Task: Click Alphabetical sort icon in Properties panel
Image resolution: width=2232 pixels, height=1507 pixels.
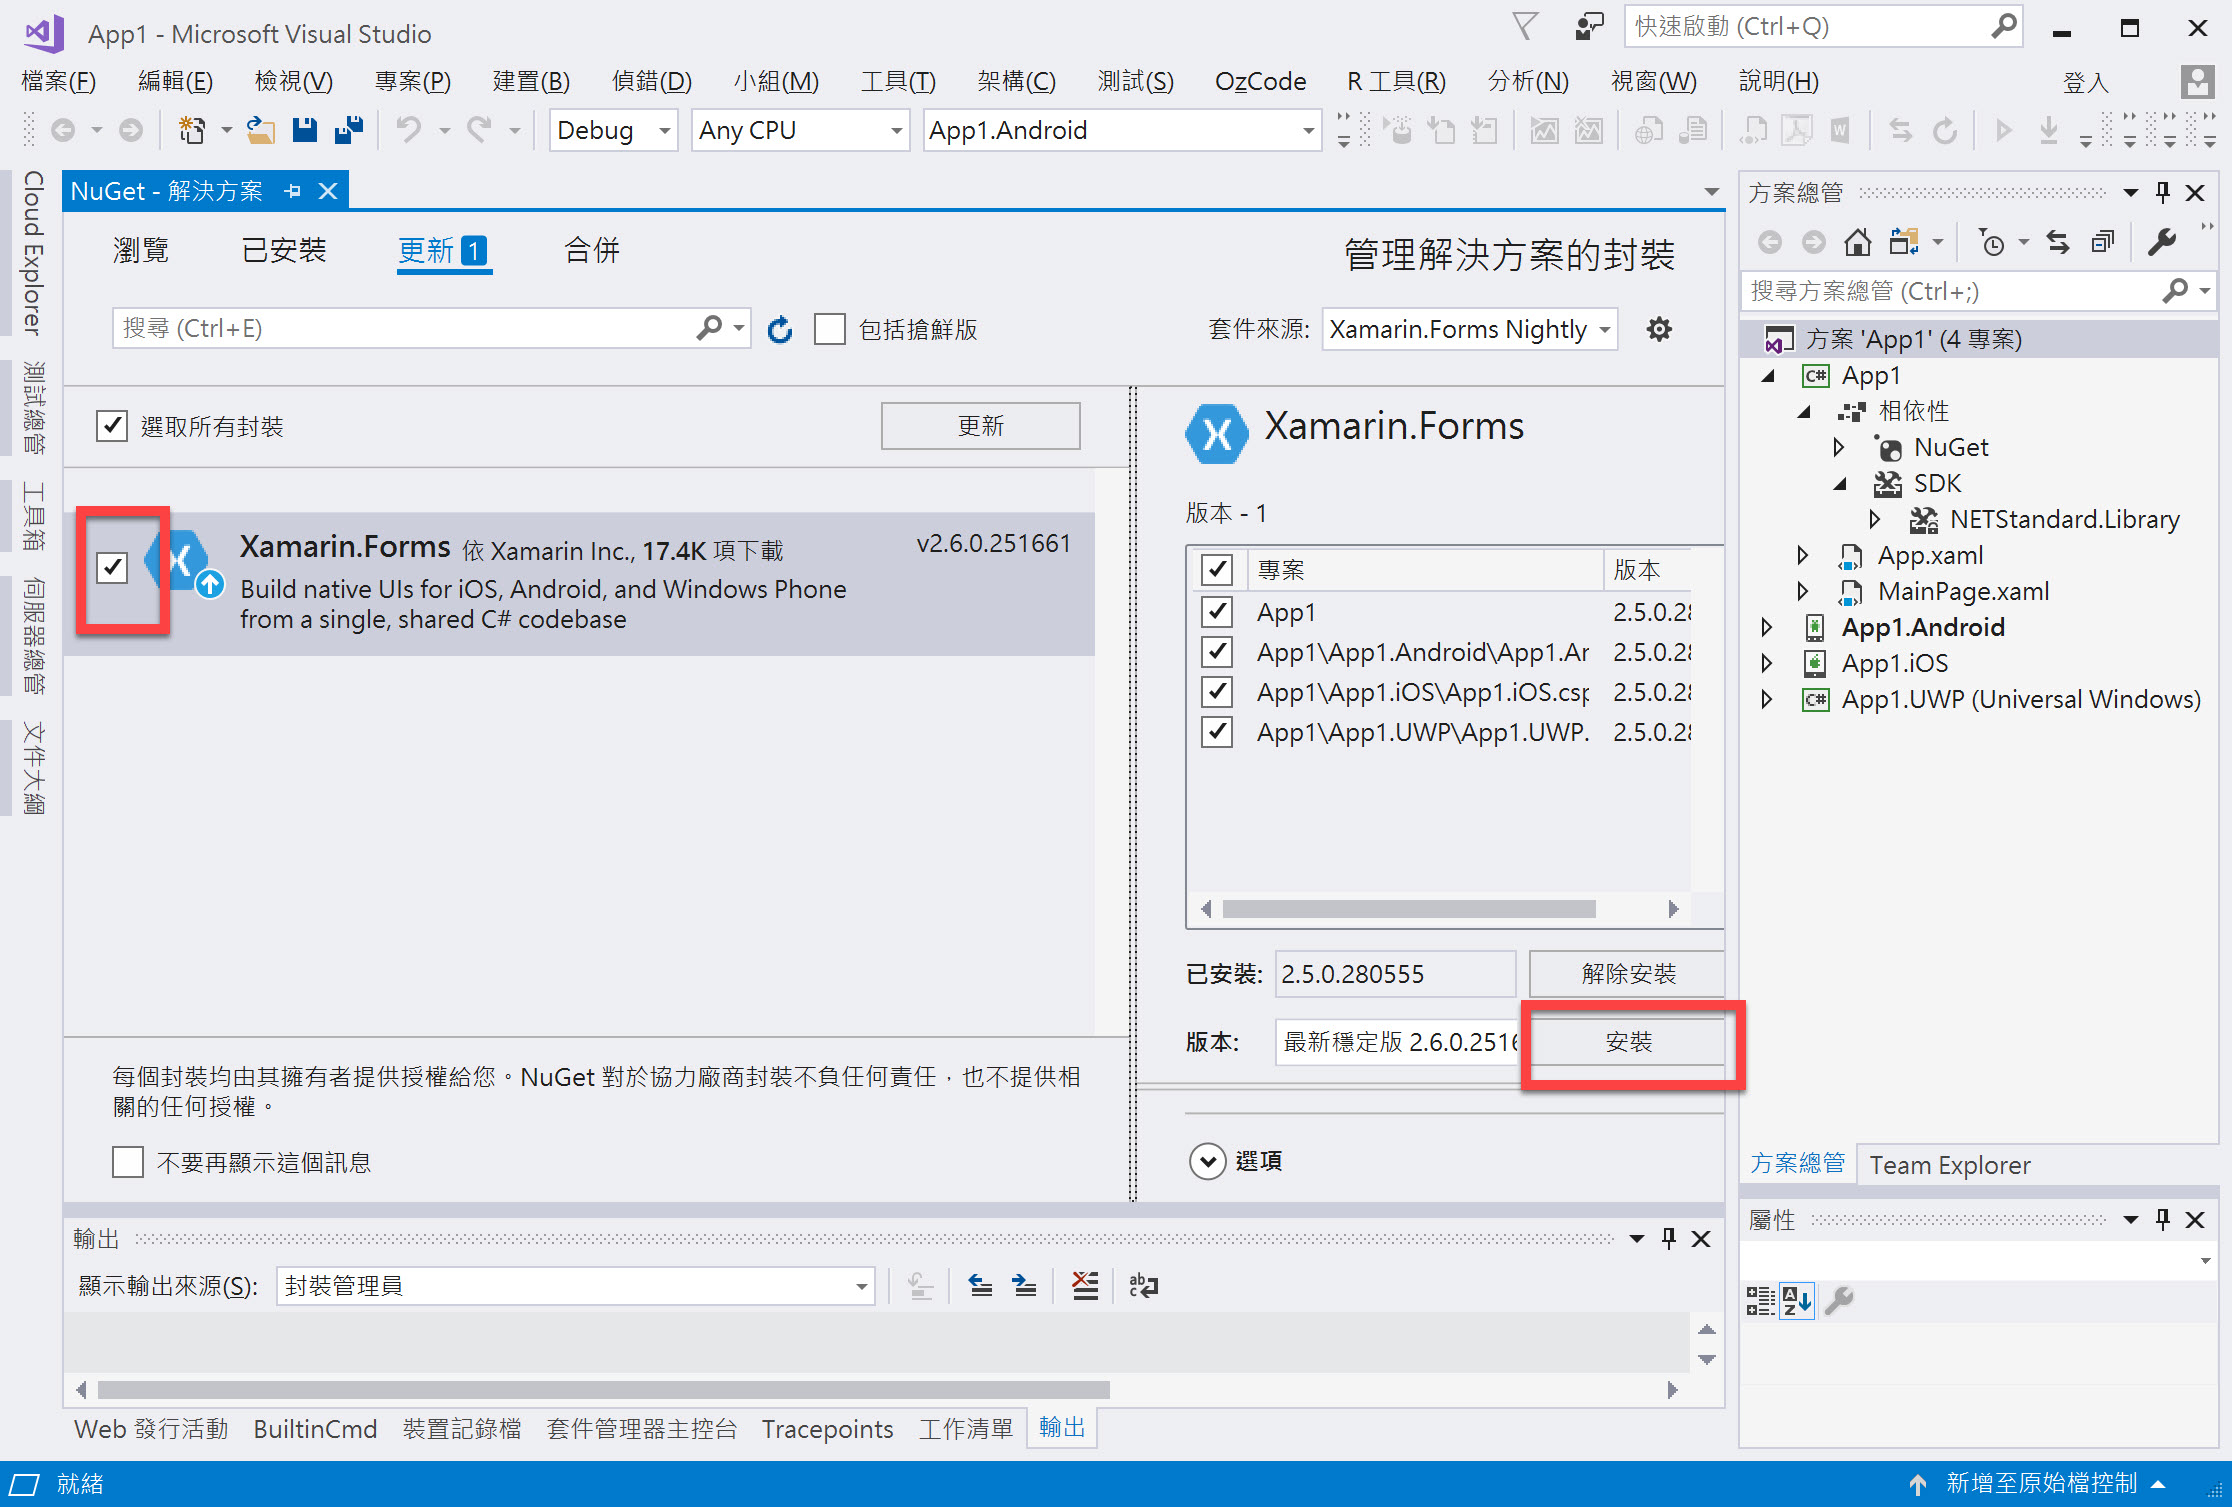Action: pos(1797,1300)
